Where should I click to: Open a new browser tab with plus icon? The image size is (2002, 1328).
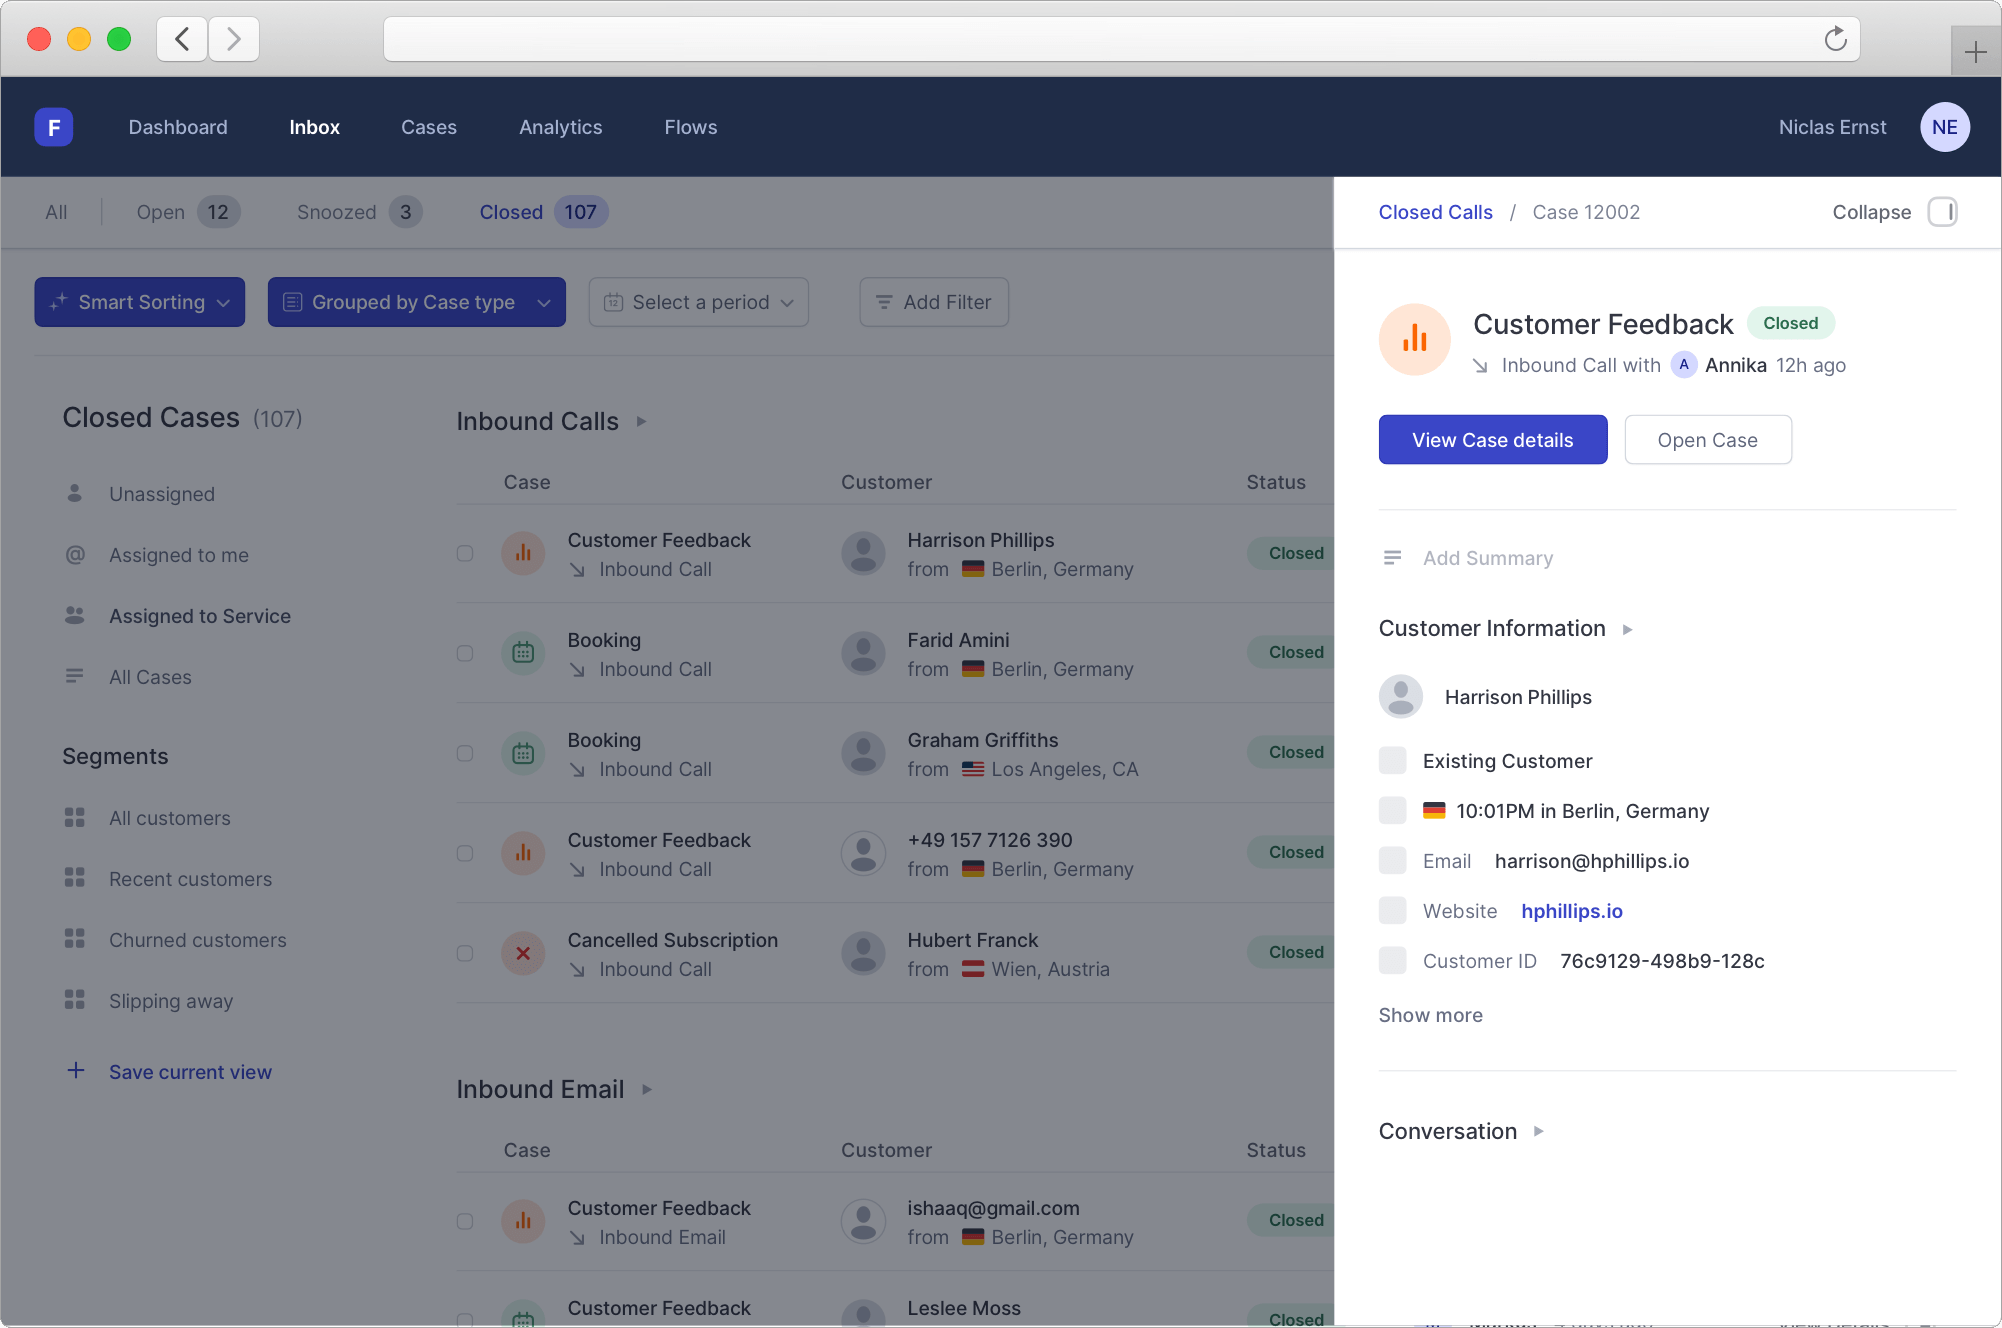point(1975,52)
